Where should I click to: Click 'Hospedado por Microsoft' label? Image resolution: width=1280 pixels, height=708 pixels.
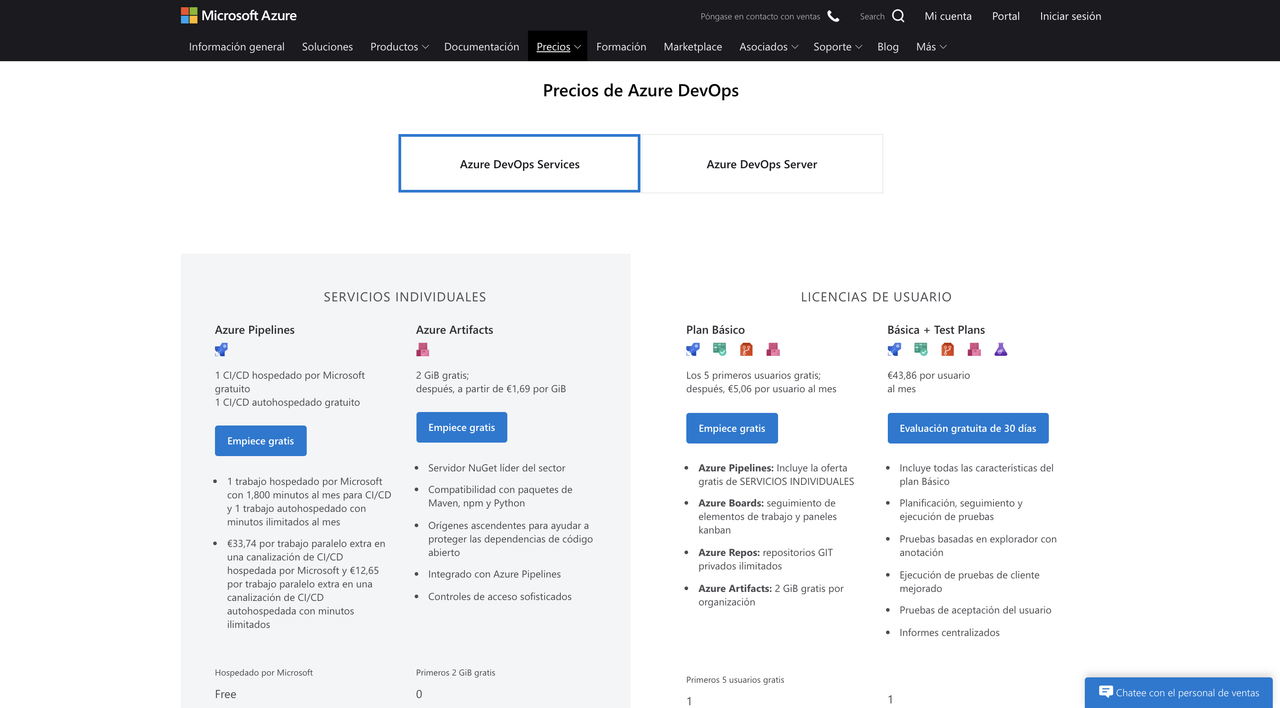264,672
